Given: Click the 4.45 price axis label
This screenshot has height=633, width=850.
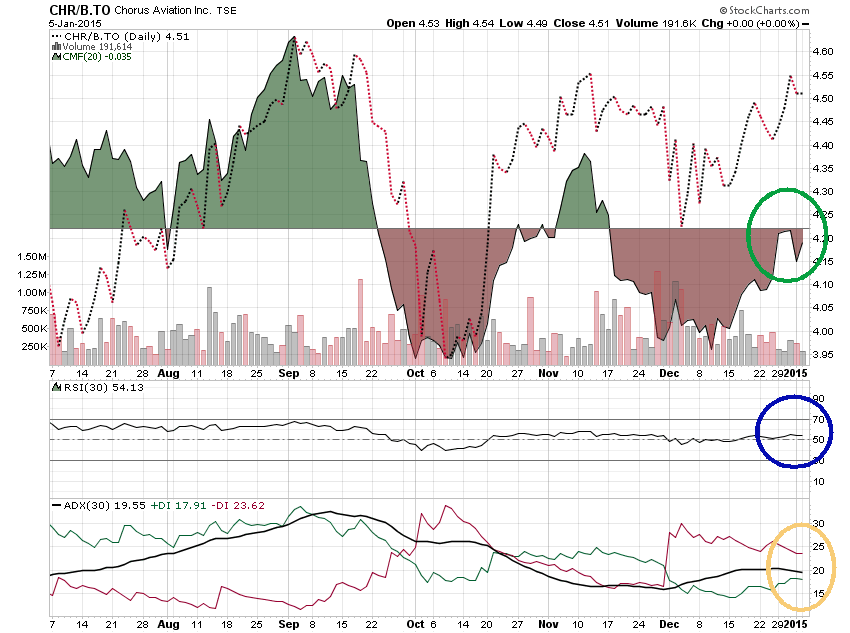Looking at the screenshot, I should [822, 121].
